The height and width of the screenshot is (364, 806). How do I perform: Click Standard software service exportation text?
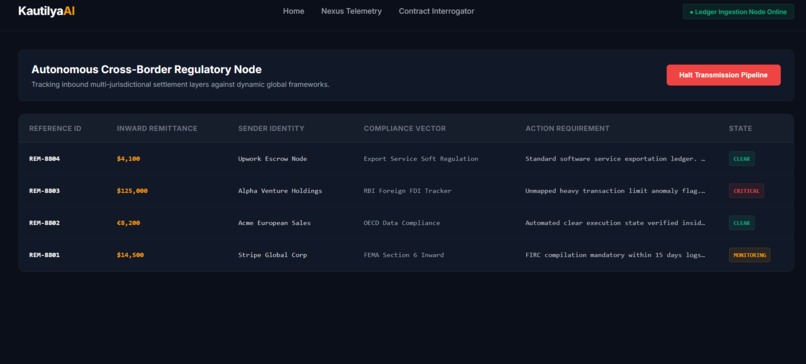click(x=615, y=159)
